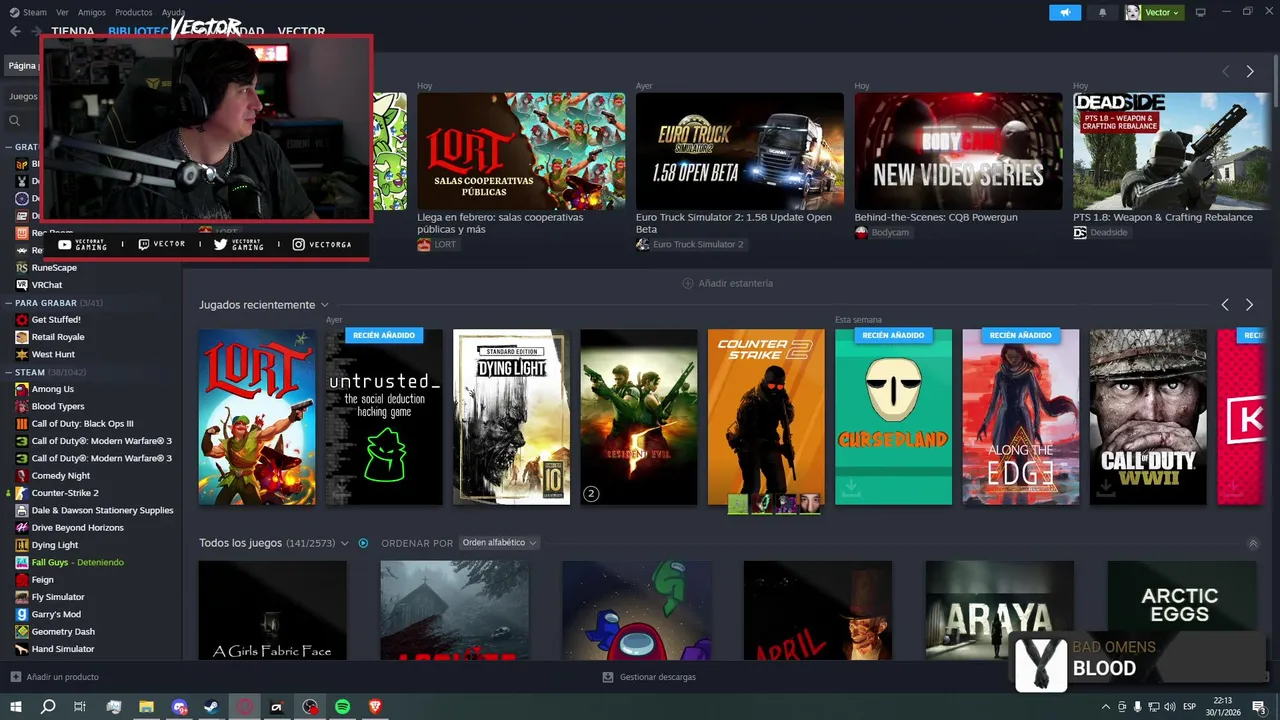Open the Ayuda menu
The width and height of the screenshot is (1280, 720).
click(173, 12)
